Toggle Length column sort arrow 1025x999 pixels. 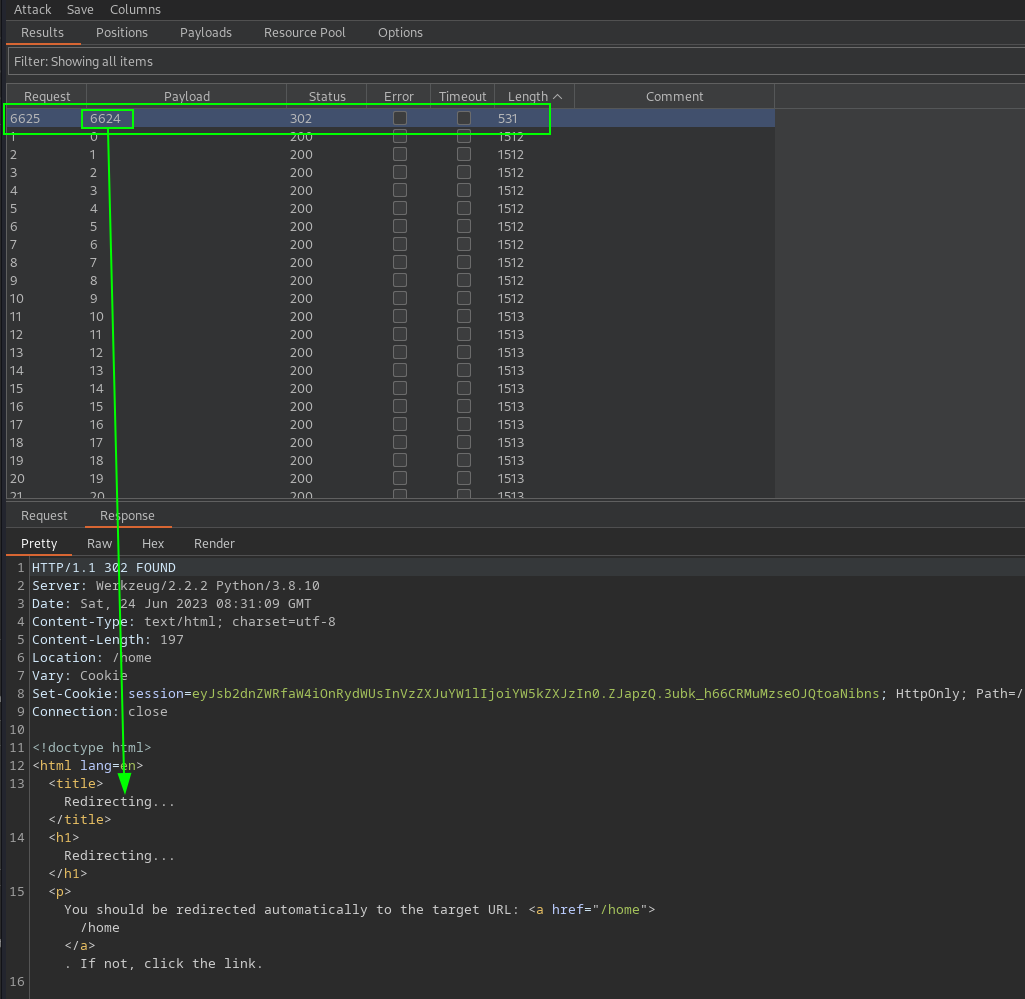click(558, 96)
